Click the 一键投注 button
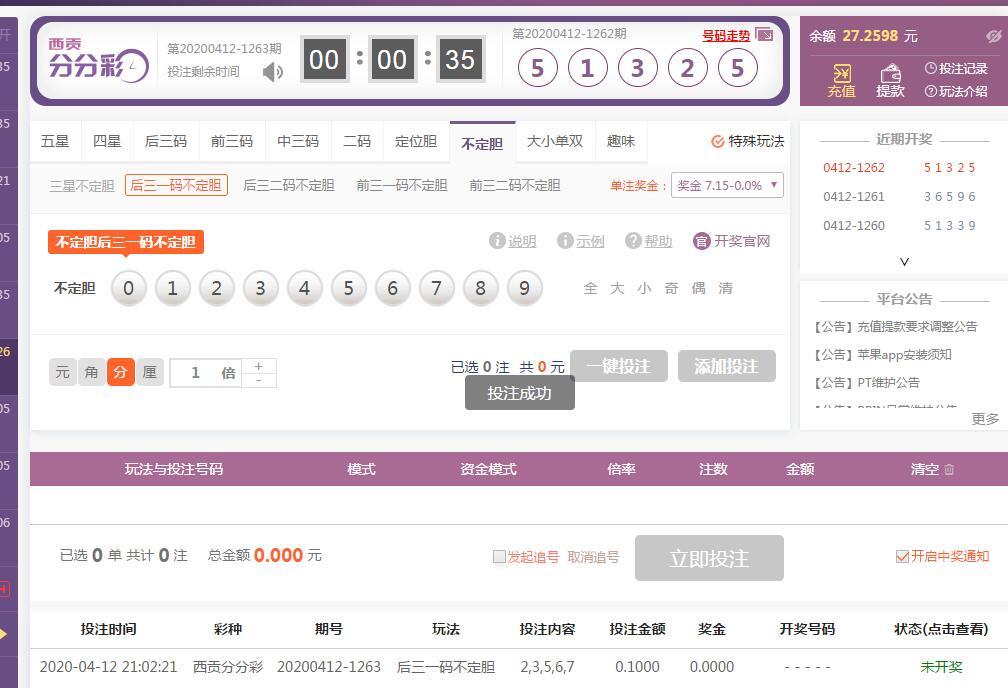 click(618, 366)
